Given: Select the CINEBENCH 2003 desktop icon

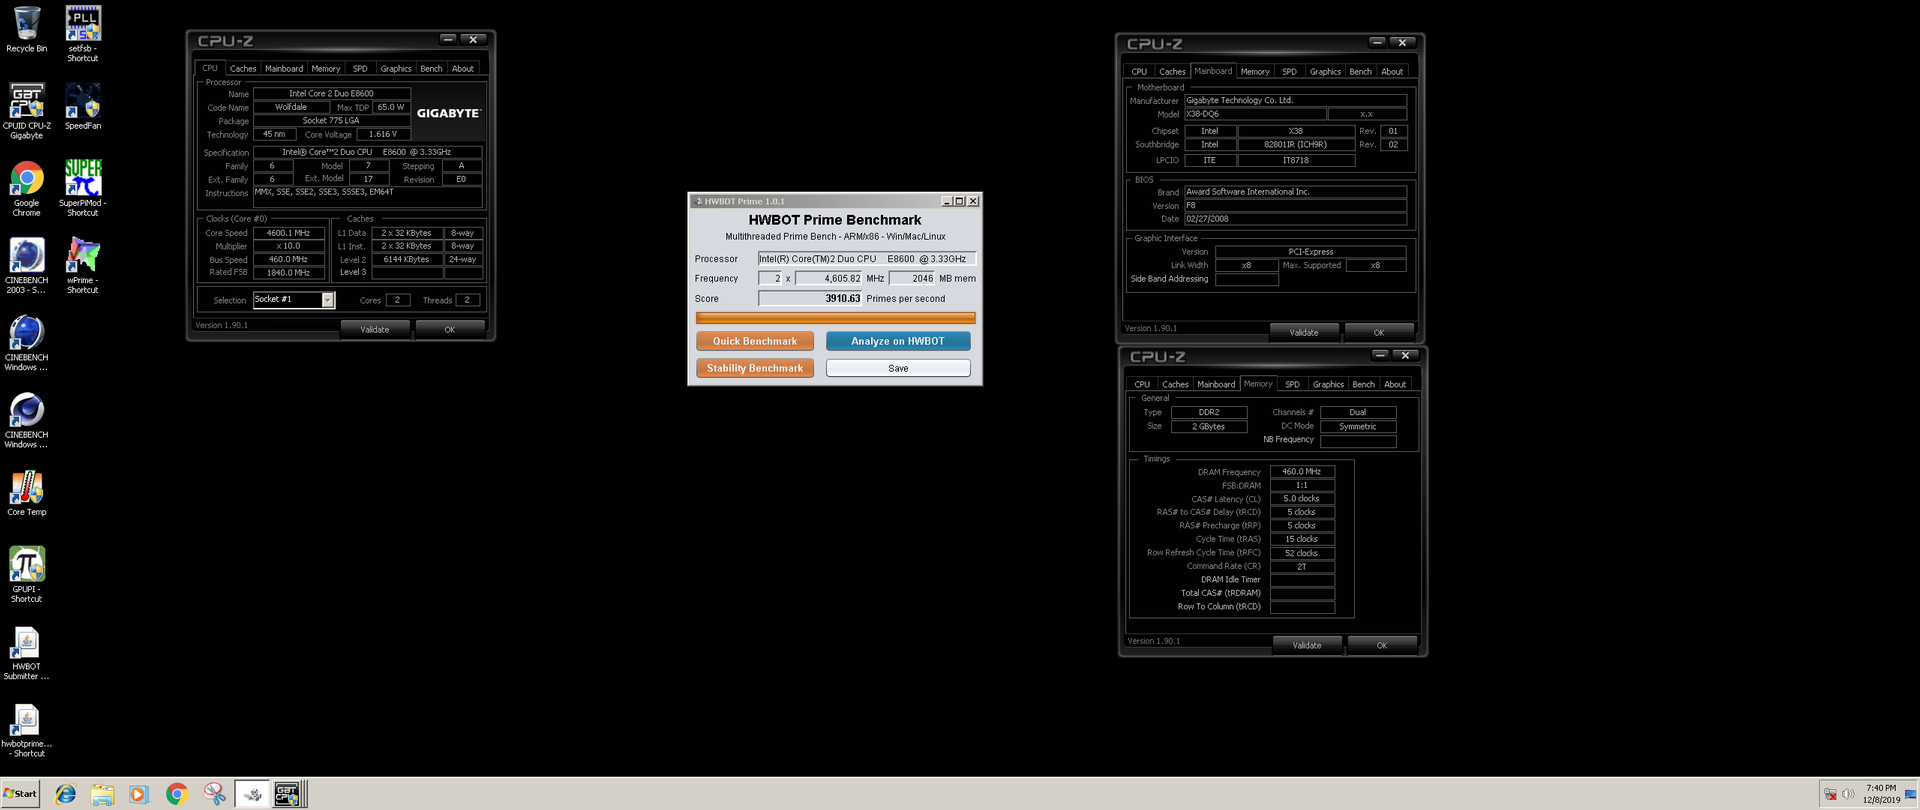Looking at the screenshot, I should 27,266.
